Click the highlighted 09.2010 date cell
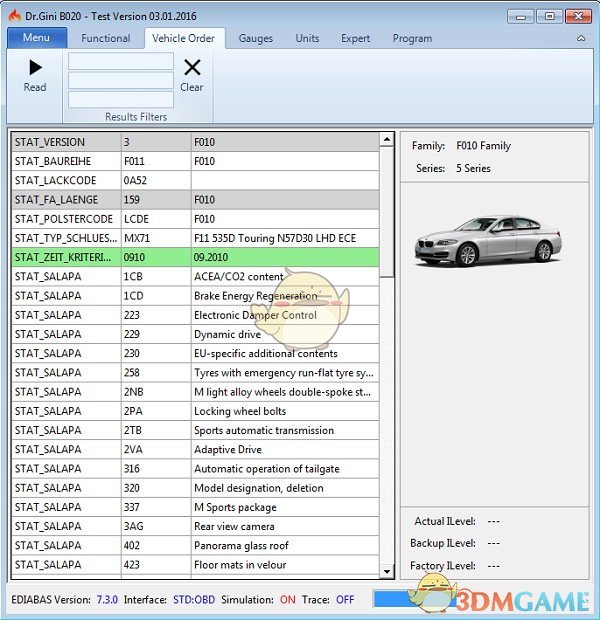The height and width of the screenshot is (620, 600). 285,257
